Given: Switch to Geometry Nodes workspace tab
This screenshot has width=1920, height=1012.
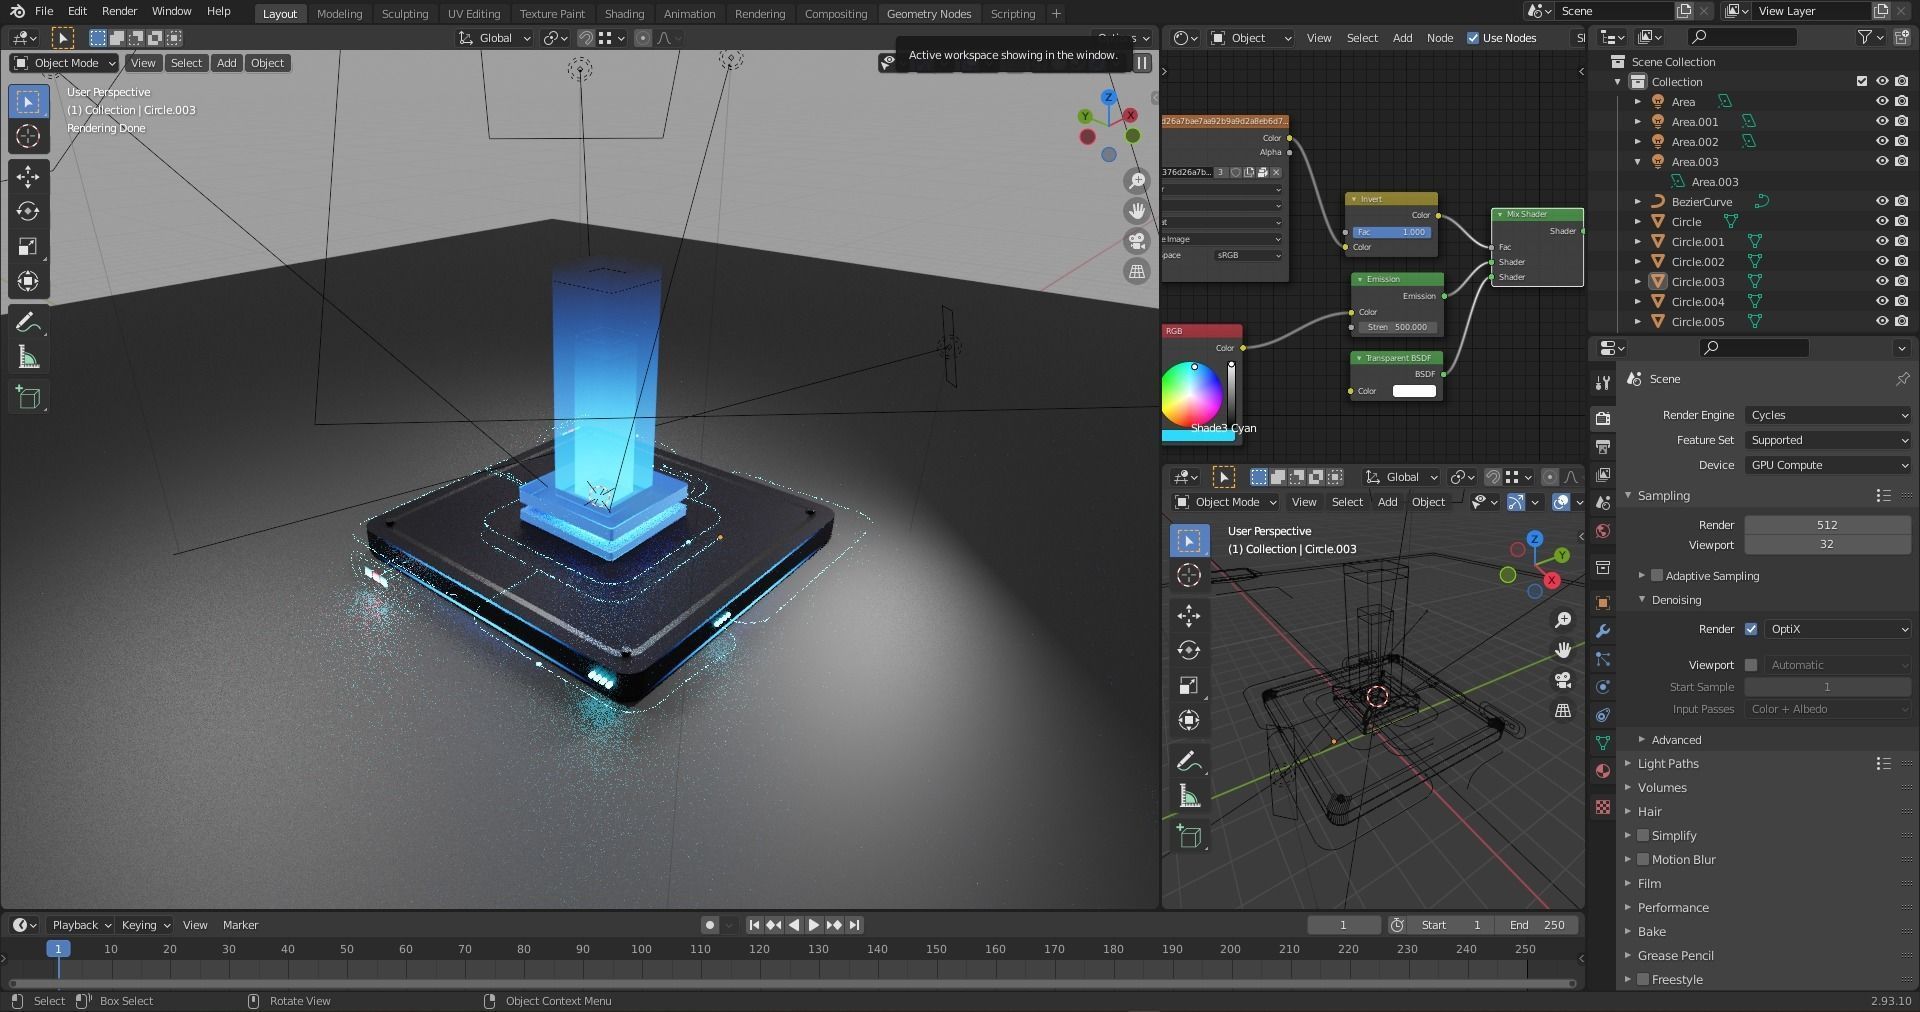Looking at the screenshot, I should pos(928,14).
